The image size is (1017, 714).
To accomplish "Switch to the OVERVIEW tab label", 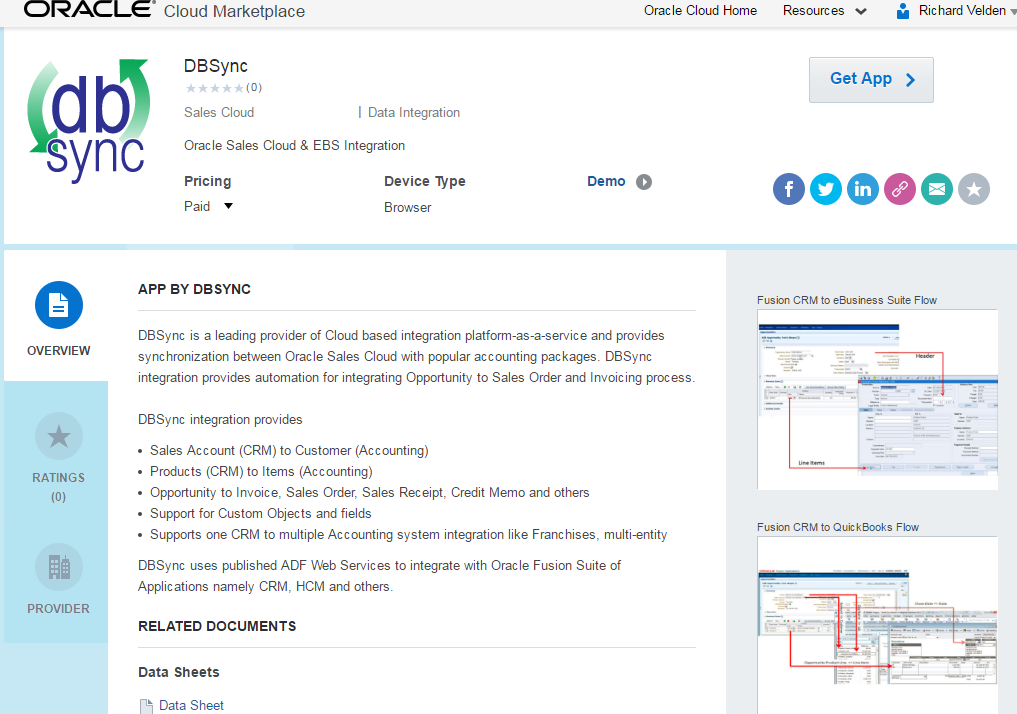I will pyautogui.click(x=58, y=351).
